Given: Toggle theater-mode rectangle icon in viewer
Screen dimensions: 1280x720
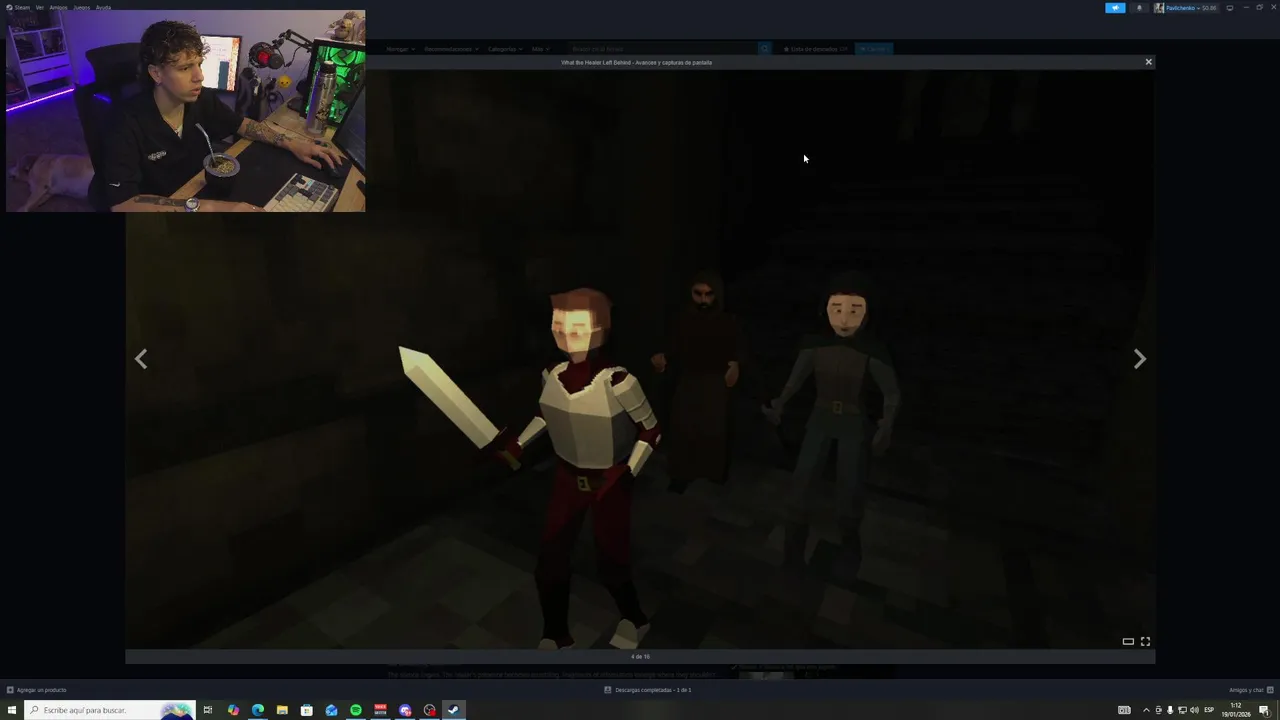Looking at the screenshot, I should [1128, 642].
